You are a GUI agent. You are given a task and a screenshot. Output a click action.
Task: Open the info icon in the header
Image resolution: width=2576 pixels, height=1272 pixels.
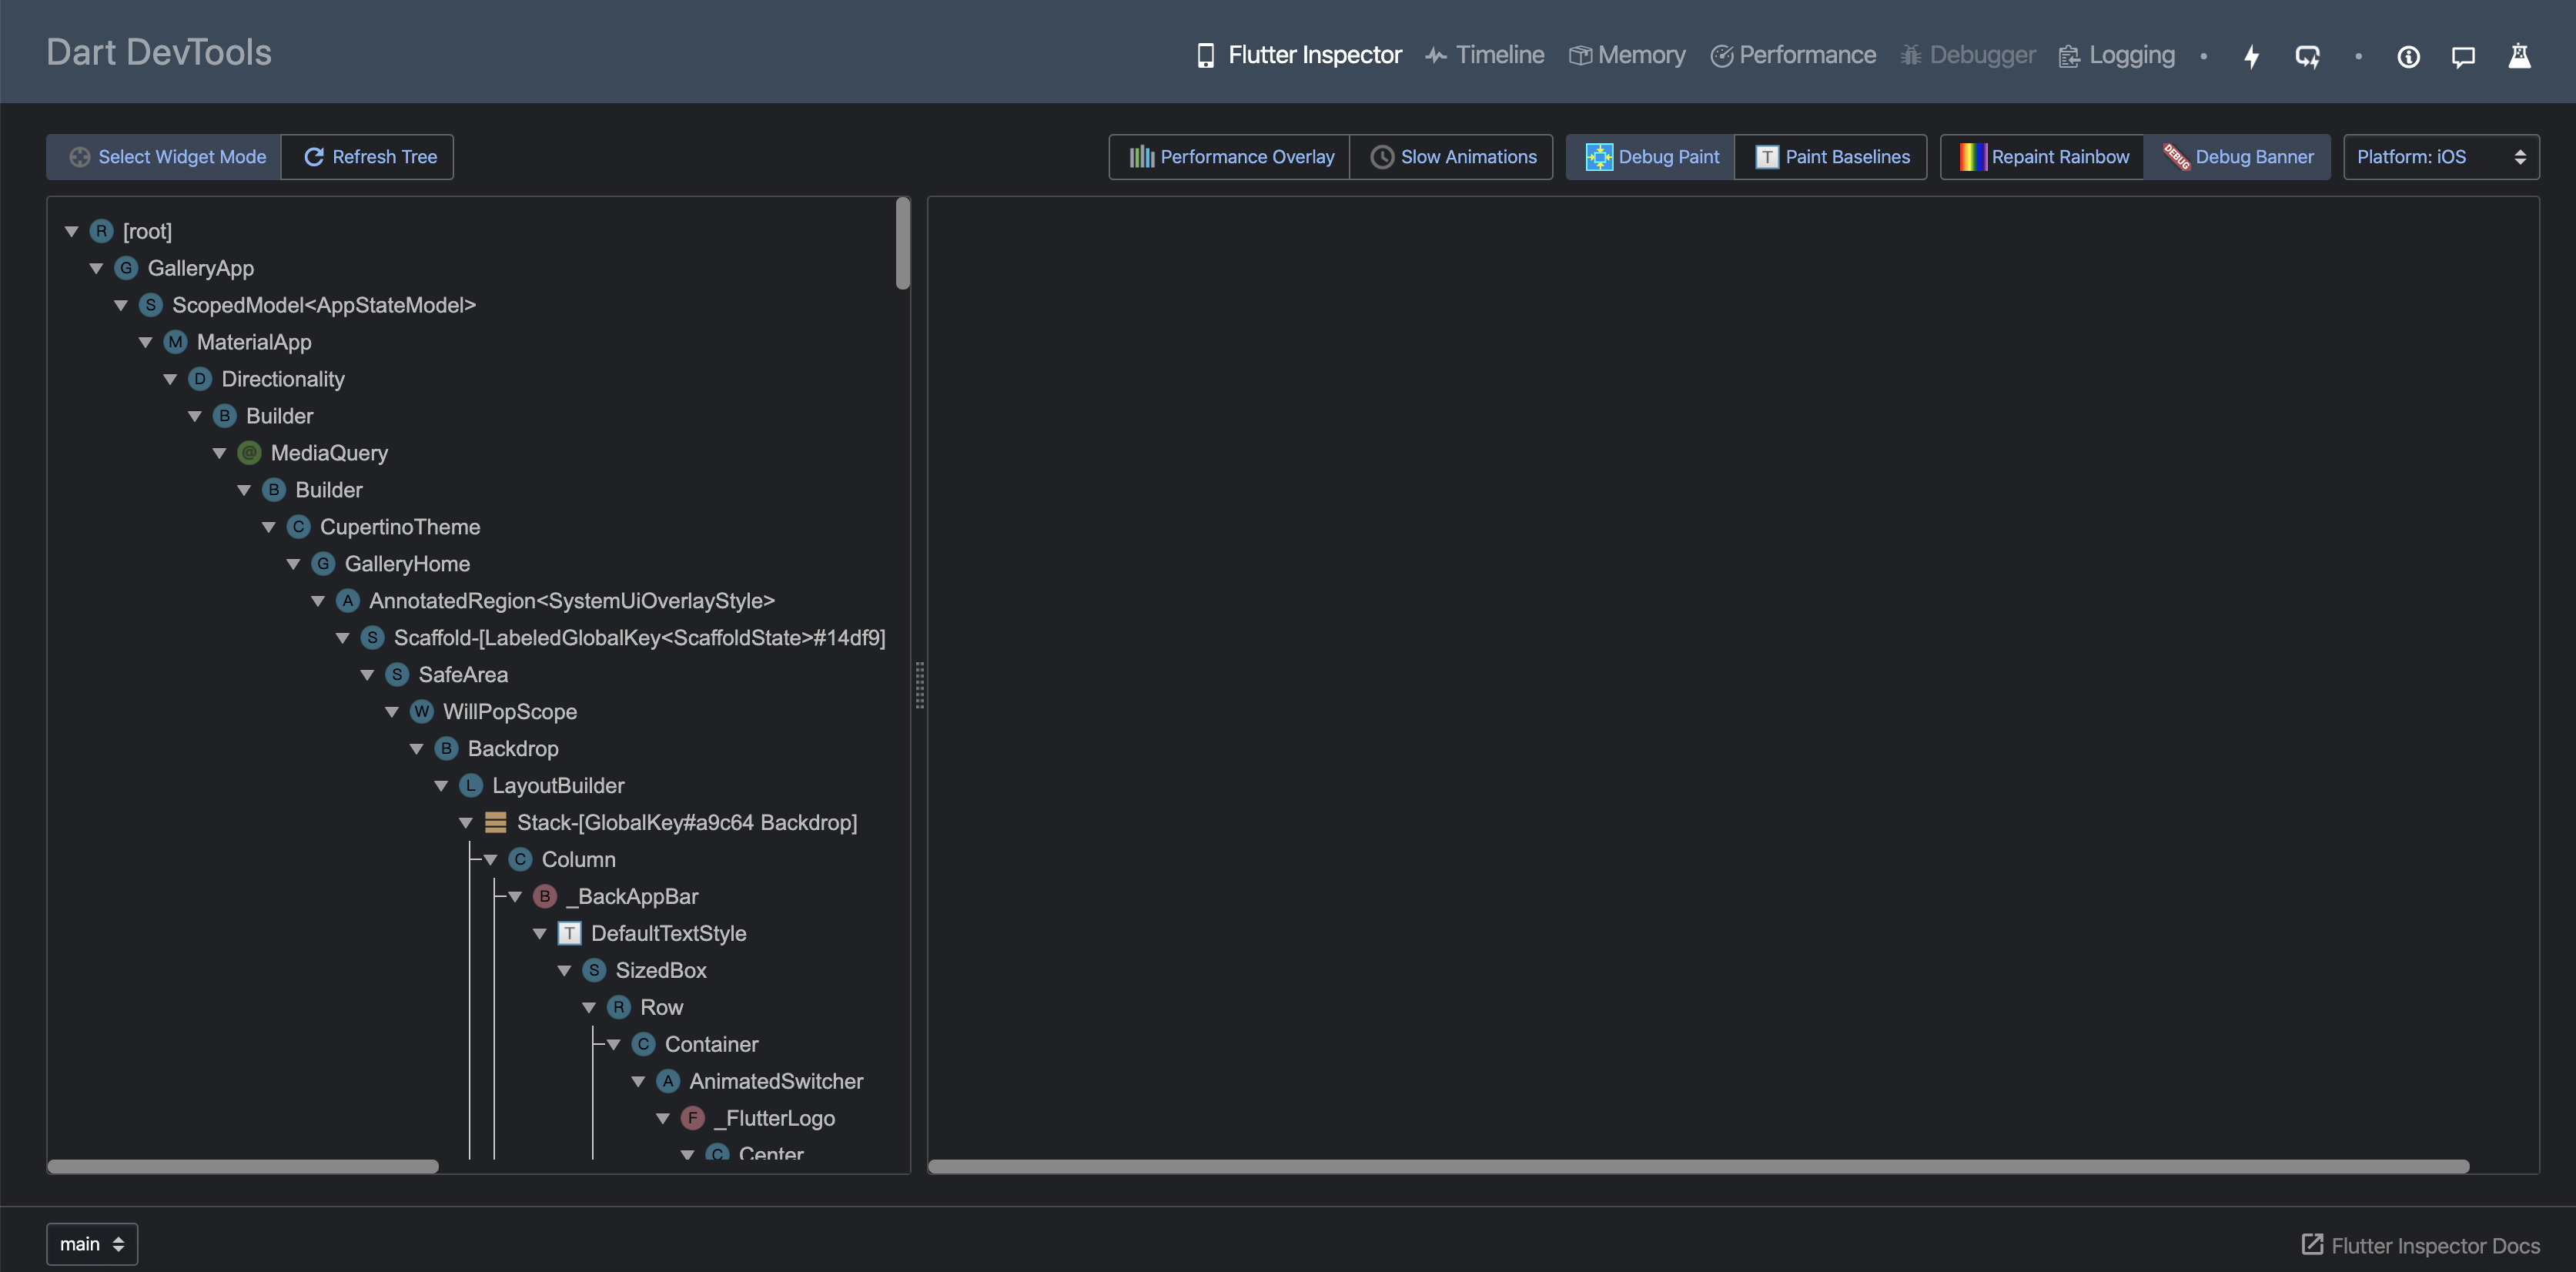tap(2408, 56)
